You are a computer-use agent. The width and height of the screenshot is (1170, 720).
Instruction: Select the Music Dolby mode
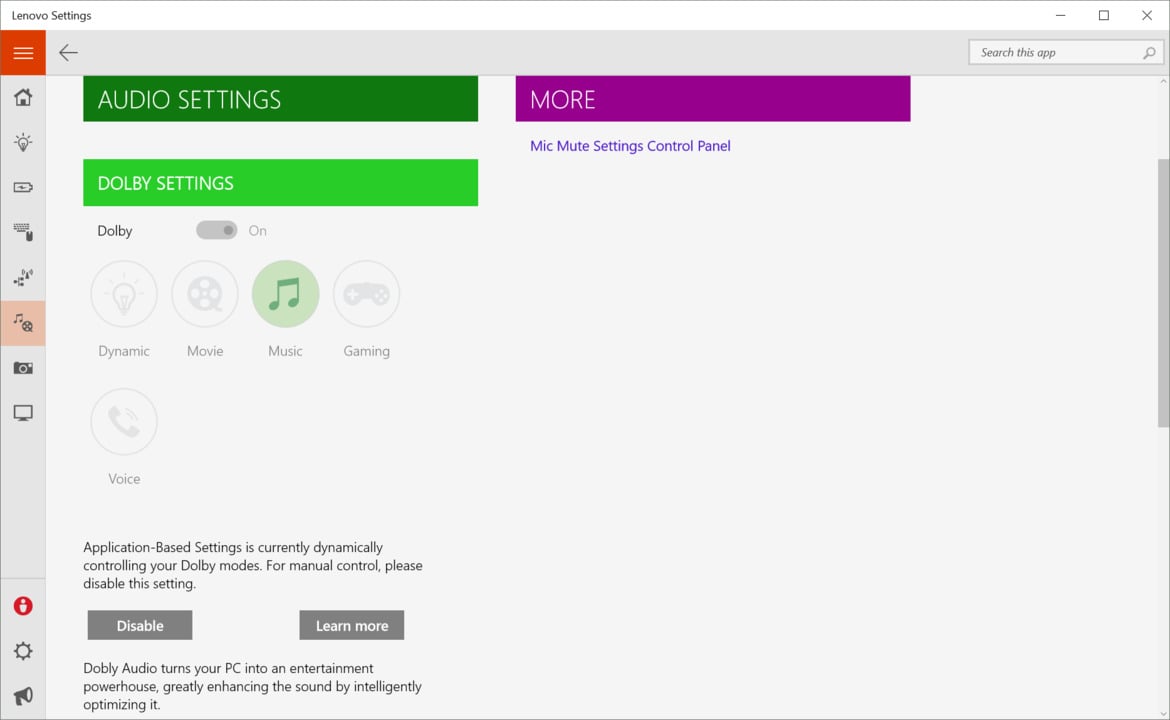(285, 294)
